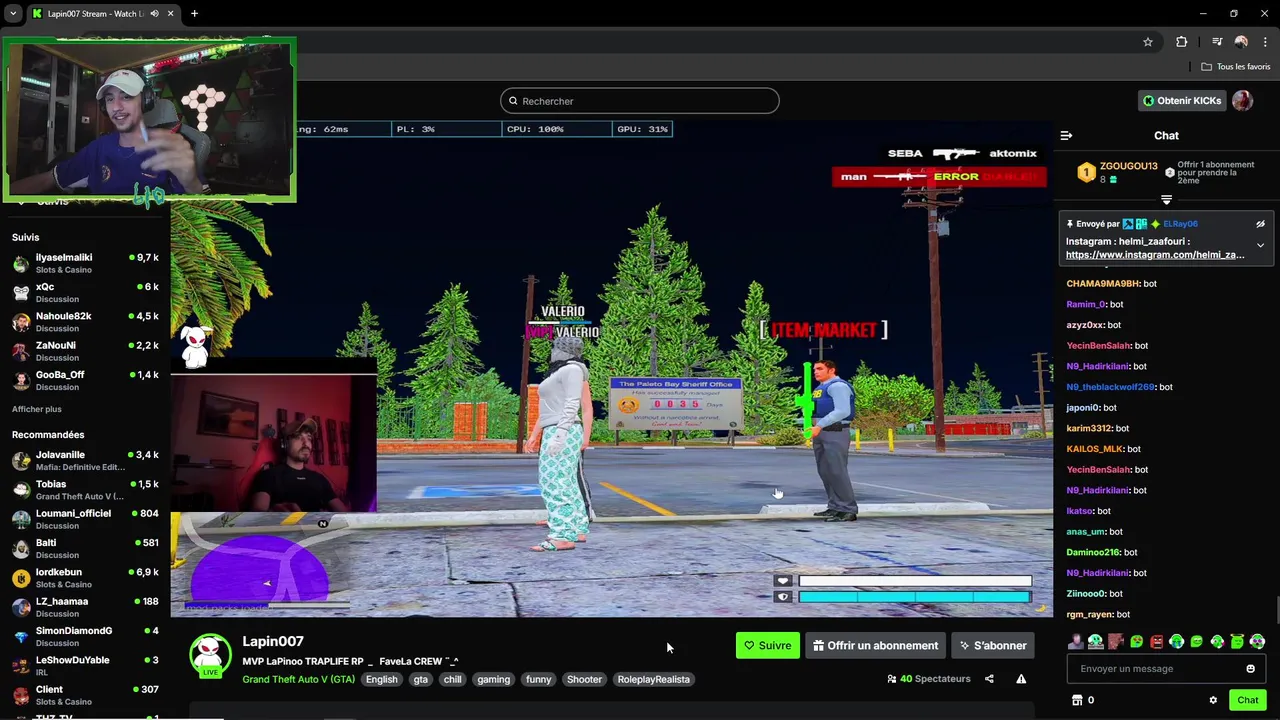Open Lapin007 channel avatar with LIVE badge
Image resolution: width=1280 pixels, height=720 pixels.
tap(210, 656)
